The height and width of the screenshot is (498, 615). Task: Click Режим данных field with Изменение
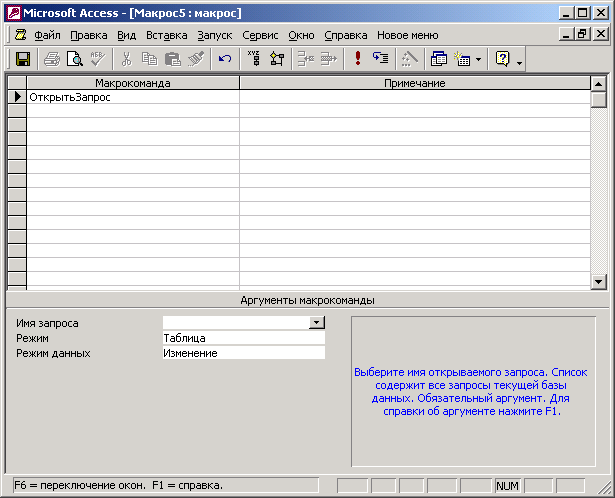click(x=244, y=353)
